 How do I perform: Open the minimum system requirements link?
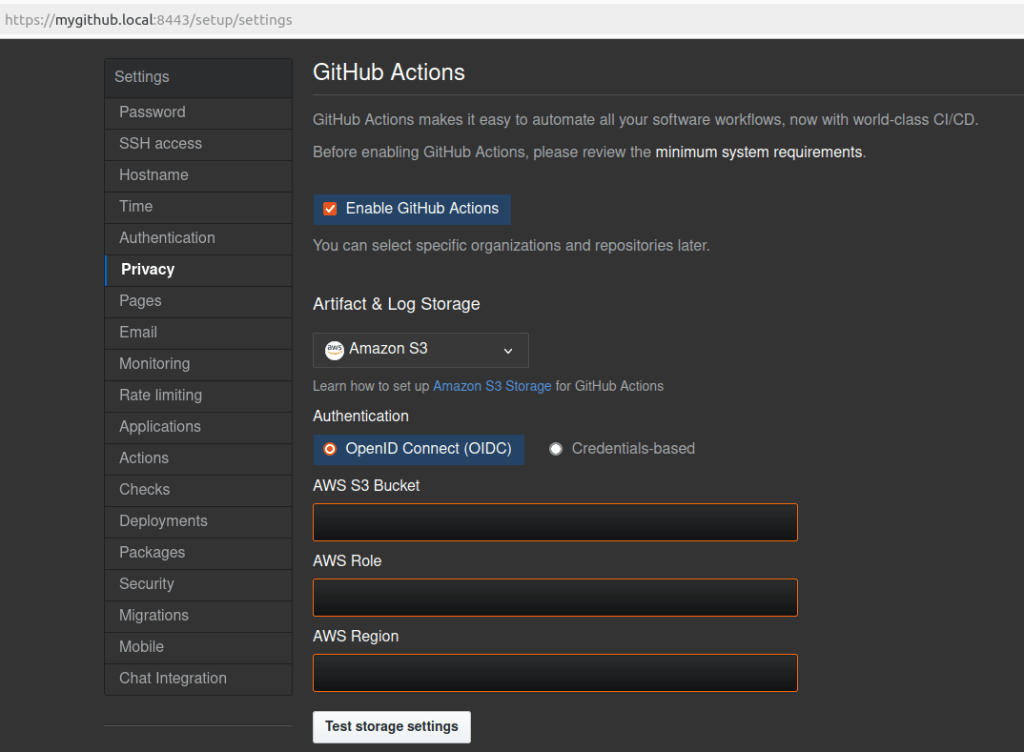coord(759,152)
